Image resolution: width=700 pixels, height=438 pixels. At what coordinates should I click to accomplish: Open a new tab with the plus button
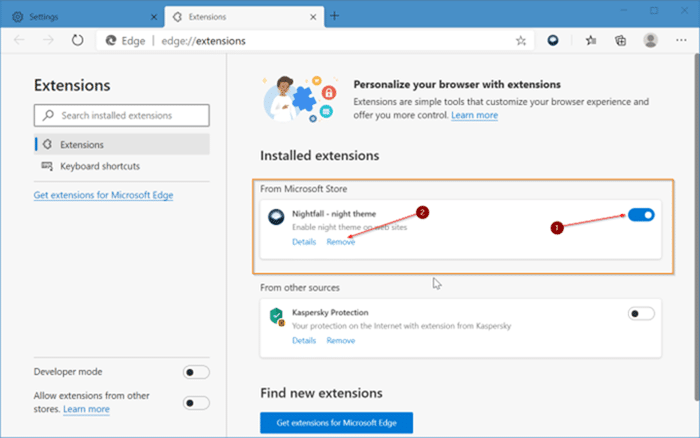[334, 16]
